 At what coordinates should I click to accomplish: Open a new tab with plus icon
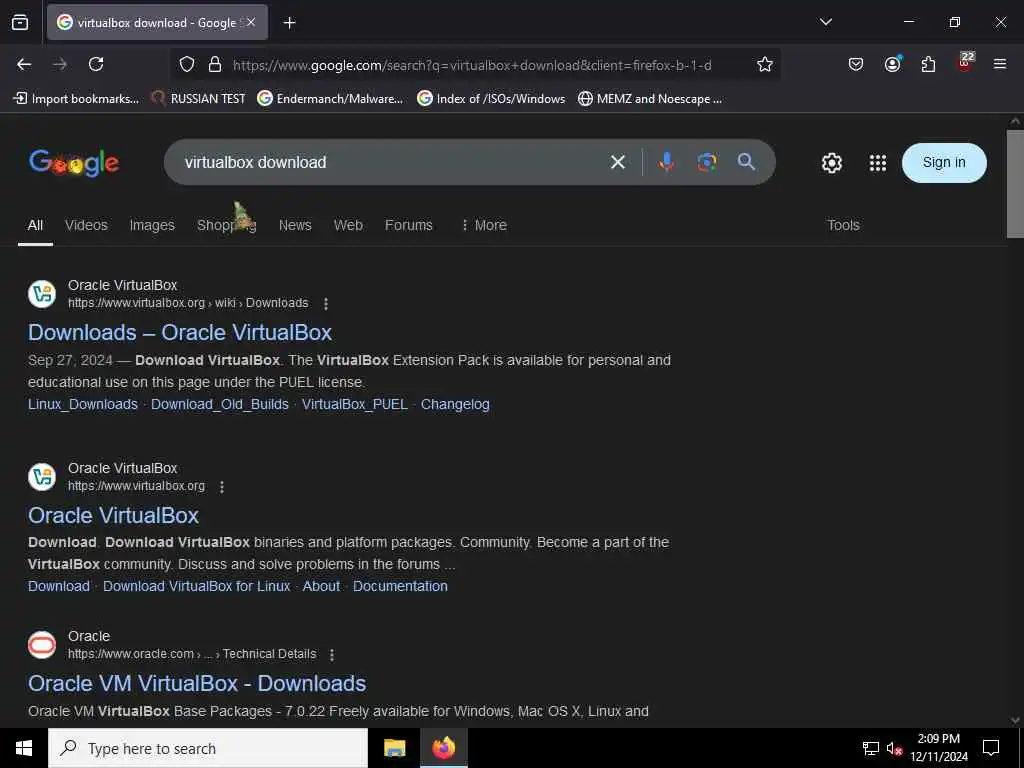289,23
